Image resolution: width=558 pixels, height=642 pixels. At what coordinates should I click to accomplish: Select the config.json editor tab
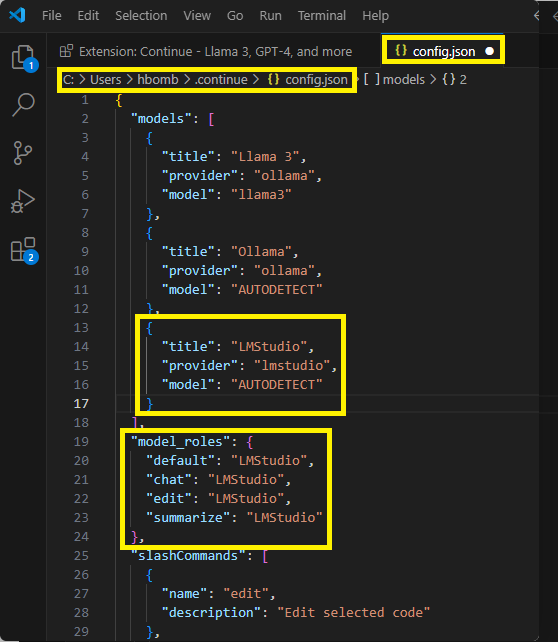(x=443, y=51)
